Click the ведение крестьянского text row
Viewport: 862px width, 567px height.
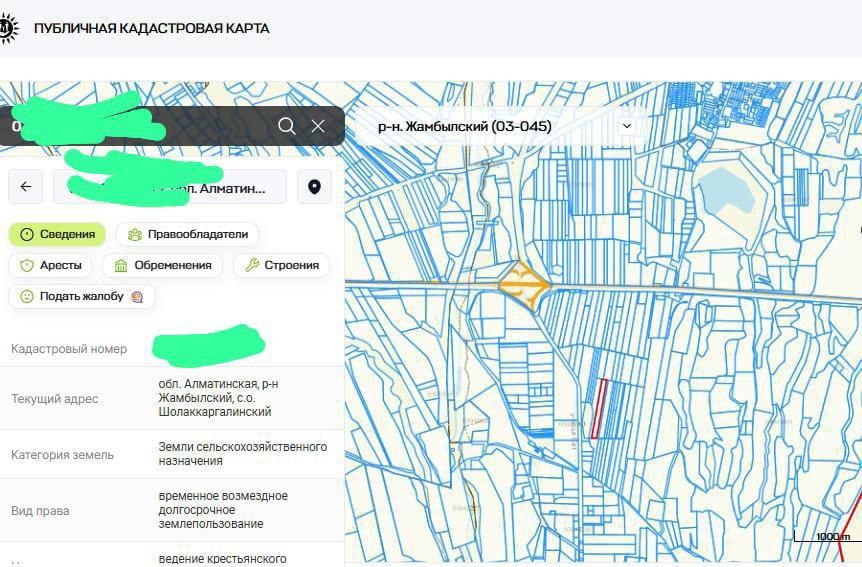click(222, 559)
